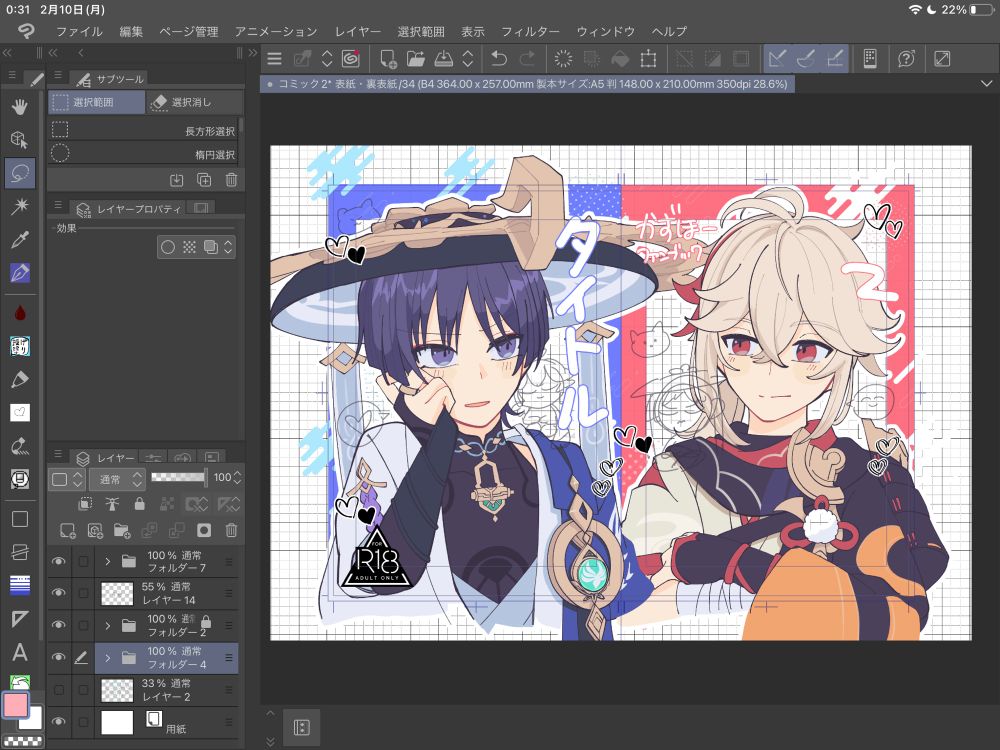Click the Clear selection sparkle circle icon
This screenshot has width=1000, height=750.
click(x=563, y=59)
